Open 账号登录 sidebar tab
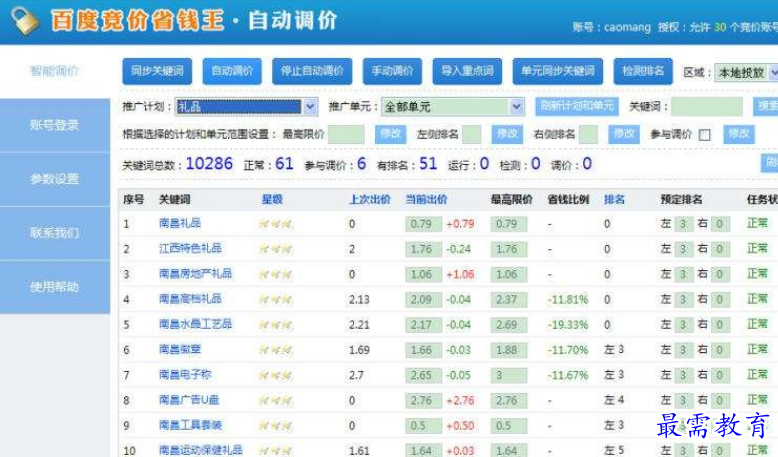The width and height of the screenshot is (778, 457). (55, 125)
